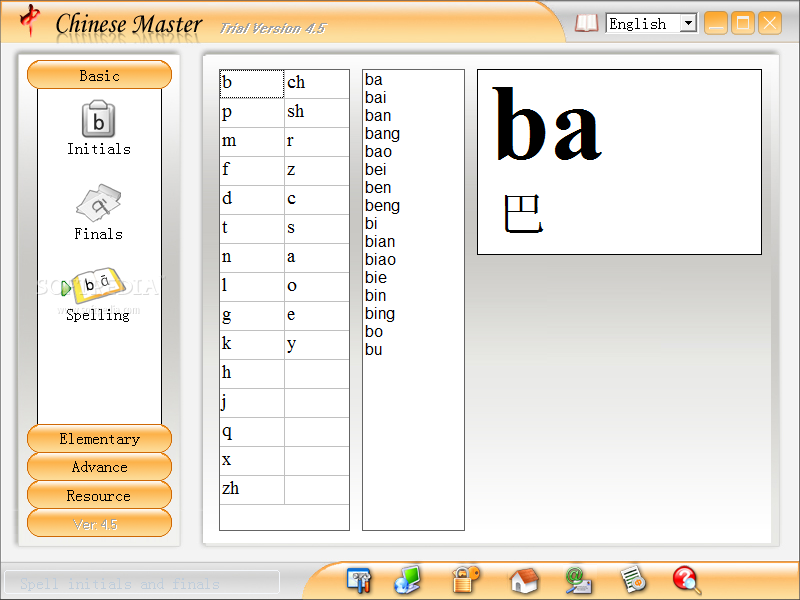Open the Spelling lesson icon
Image resolution: width=800 pixels, height=600 pixels.
pyautogui.click(x=97, y=285)
